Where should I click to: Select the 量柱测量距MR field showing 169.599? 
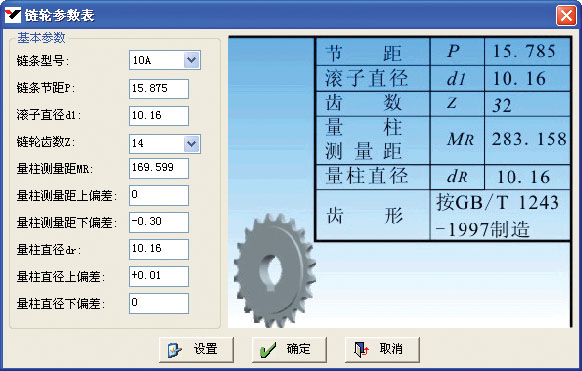point(159,168)
